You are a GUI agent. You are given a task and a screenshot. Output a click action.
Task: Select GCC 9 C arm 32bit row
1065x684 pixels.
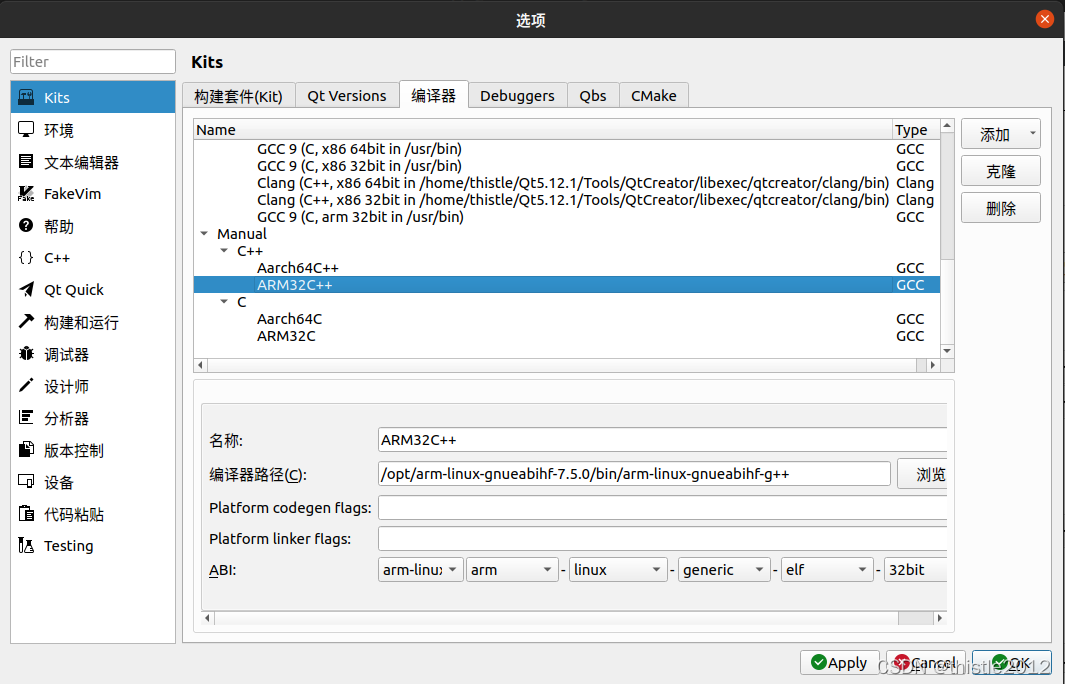(x=566, y=217)
